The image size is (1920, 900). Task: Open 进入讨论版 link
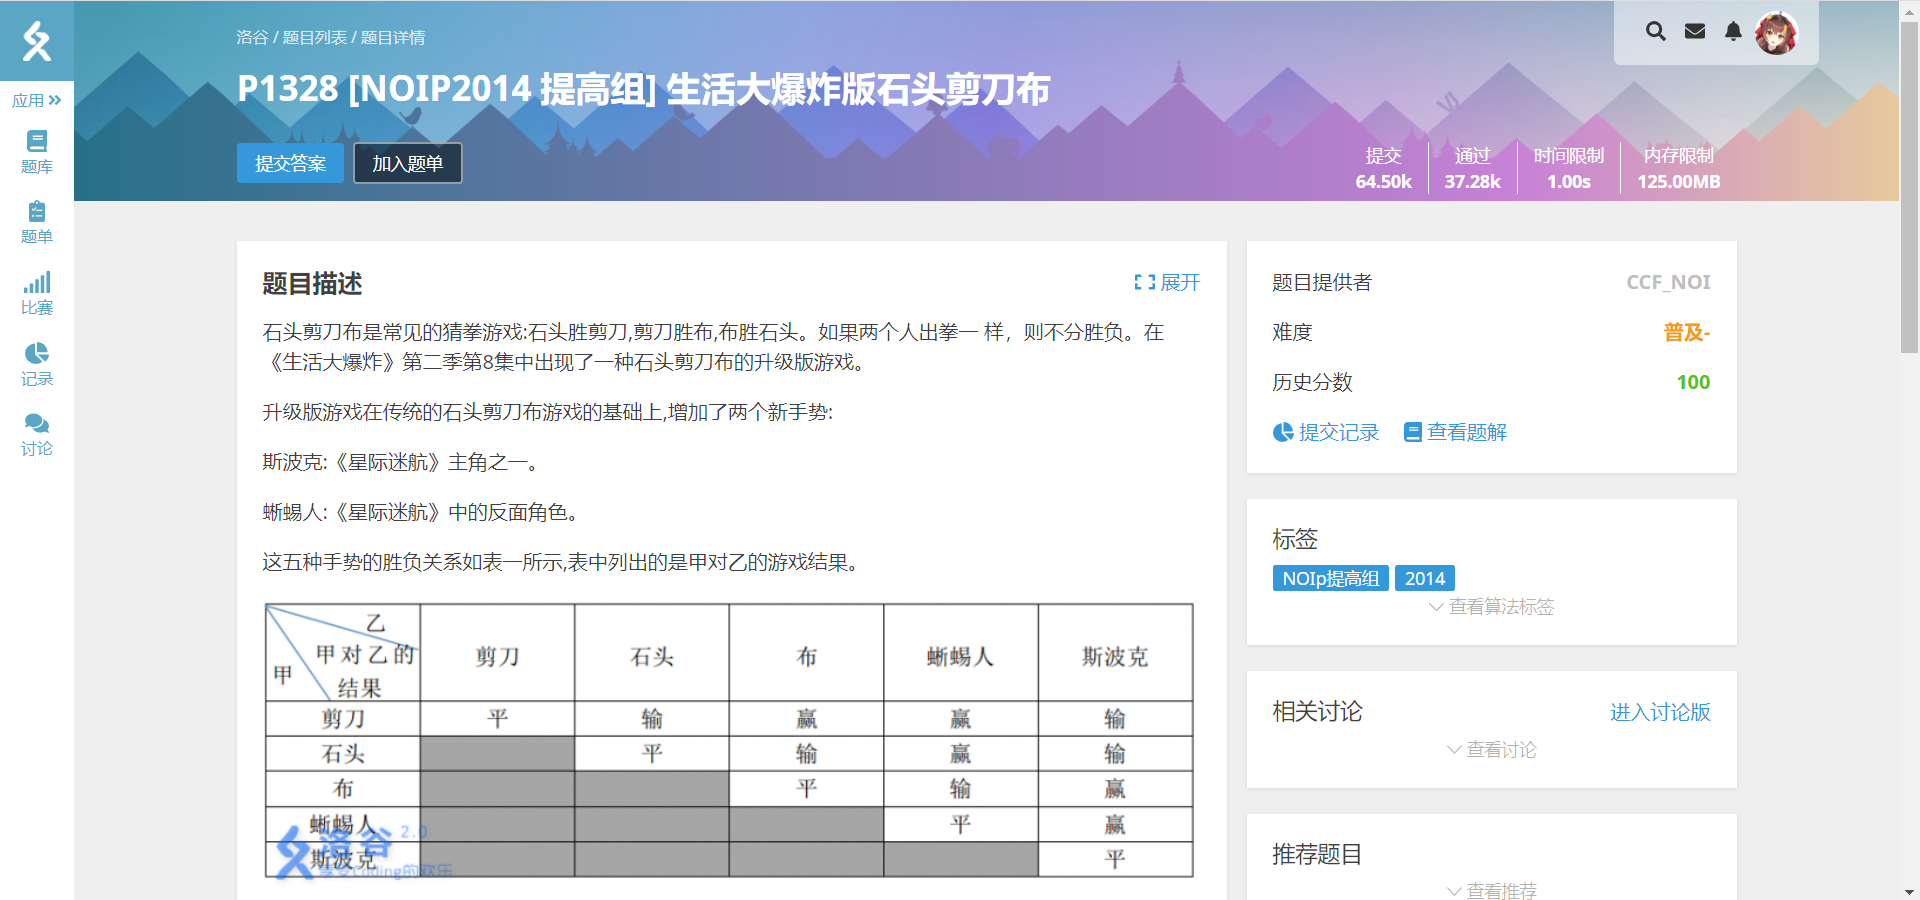click(1659, 712)
